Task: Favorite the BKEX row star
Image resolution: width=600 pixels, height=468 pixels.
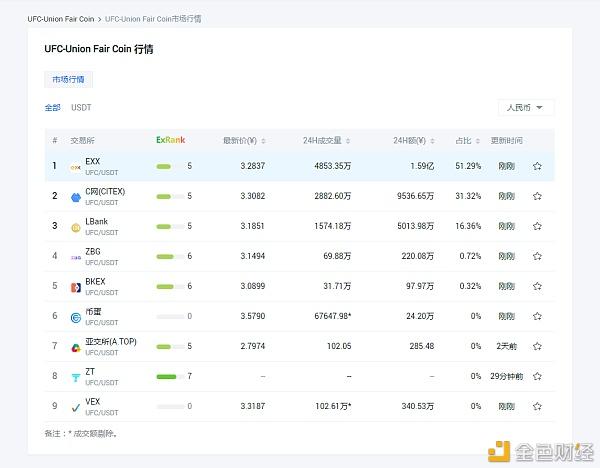Action: (x=537, y=286)
